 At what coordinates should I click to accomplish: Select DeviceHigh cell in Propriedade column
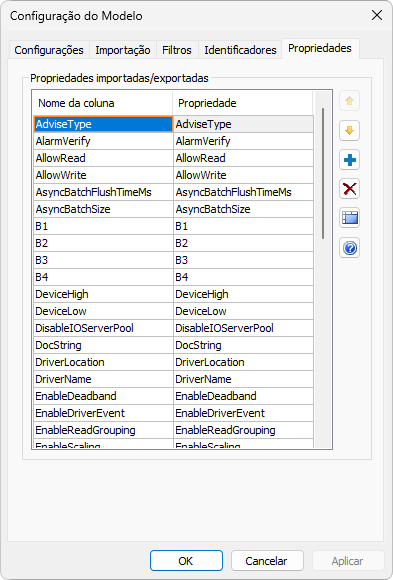click(243, 294)
